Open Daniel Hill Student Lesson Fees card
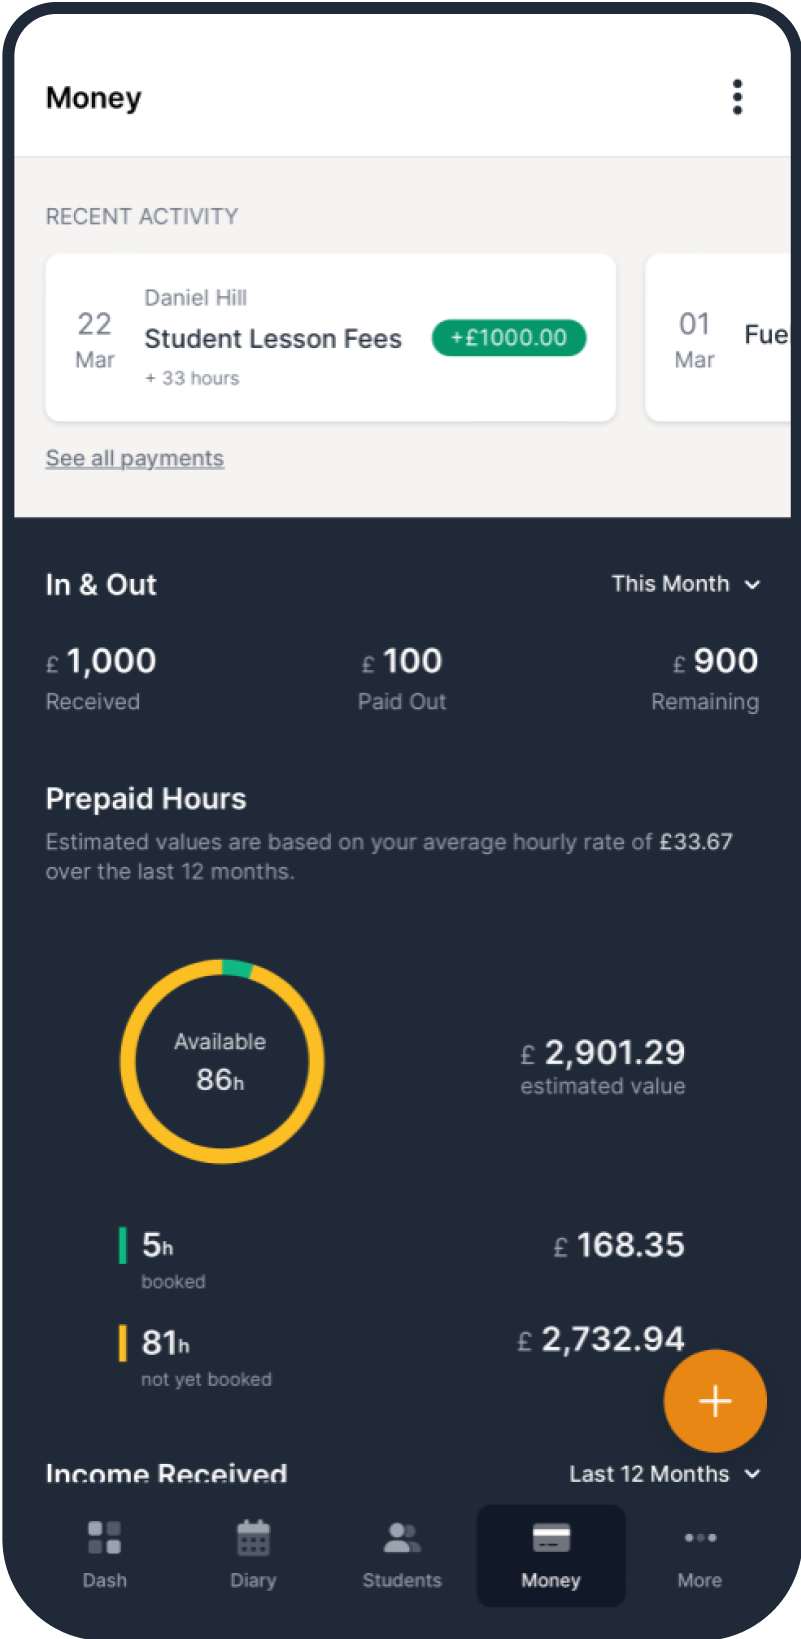801x1639 pixels. click(x=273, y=338)
